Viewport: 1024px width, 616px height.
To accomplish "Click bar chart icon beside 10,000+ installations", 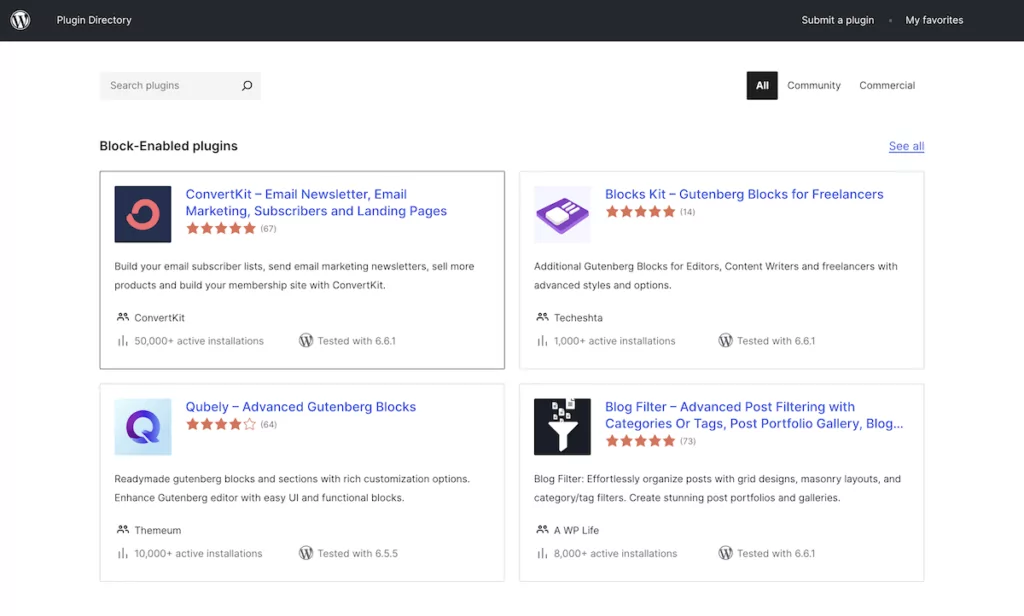I will pyautogui.click(x=123, y=553).
